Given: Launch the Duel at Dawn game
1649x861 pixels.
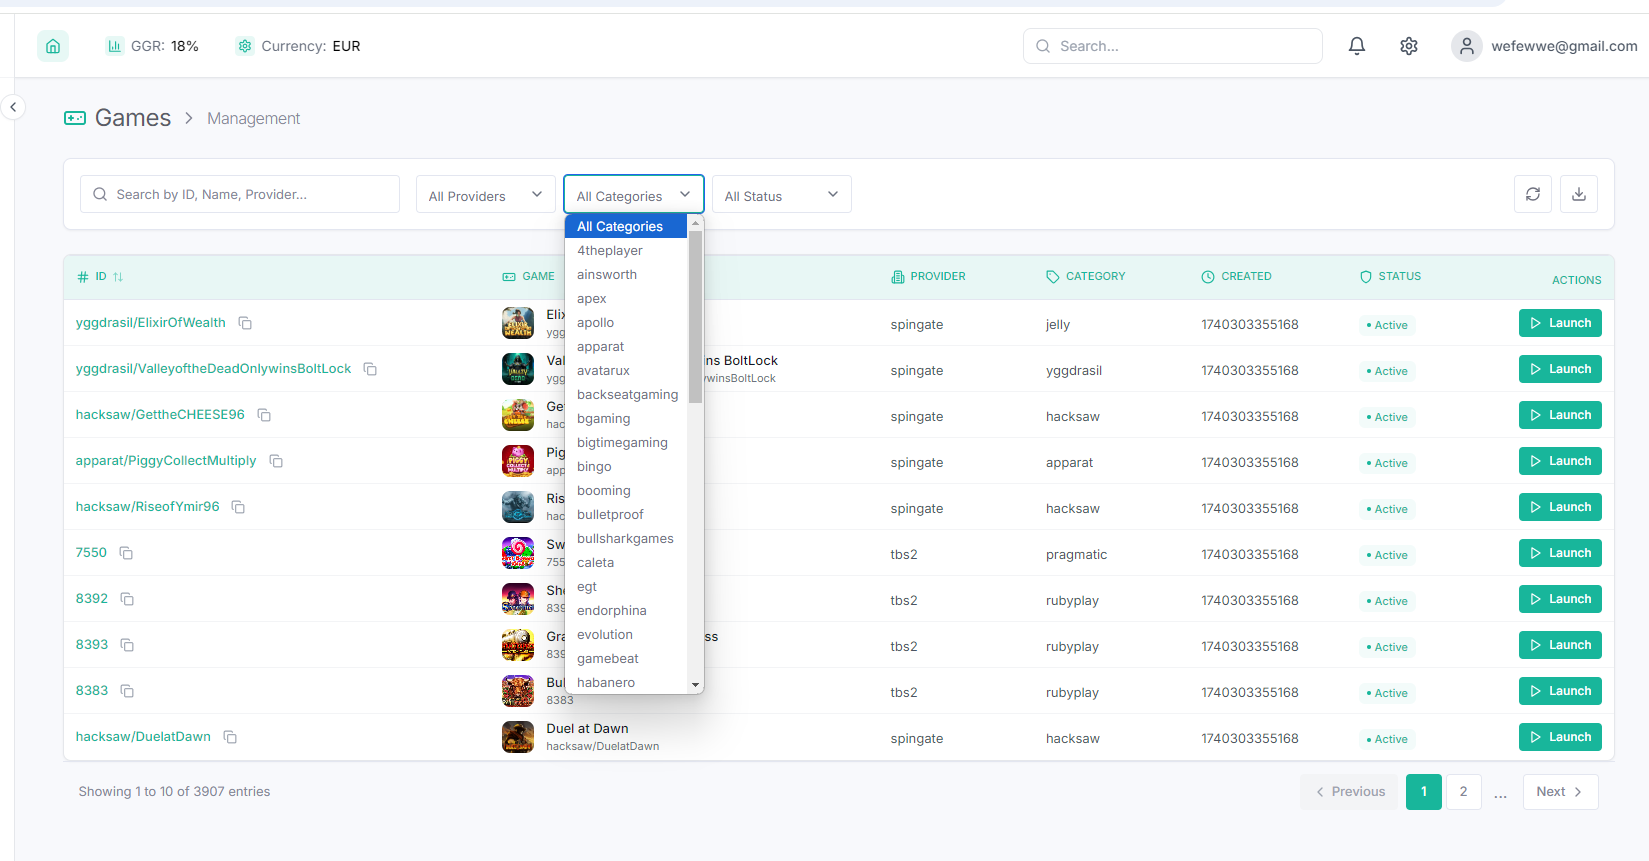Looking at the screenshot, I should coord(1559,737).
